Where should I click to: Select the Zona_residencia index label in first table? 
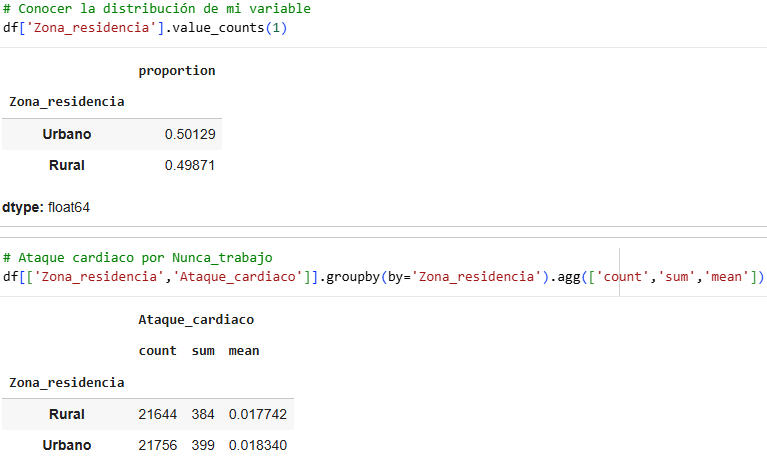pos(67,102)
